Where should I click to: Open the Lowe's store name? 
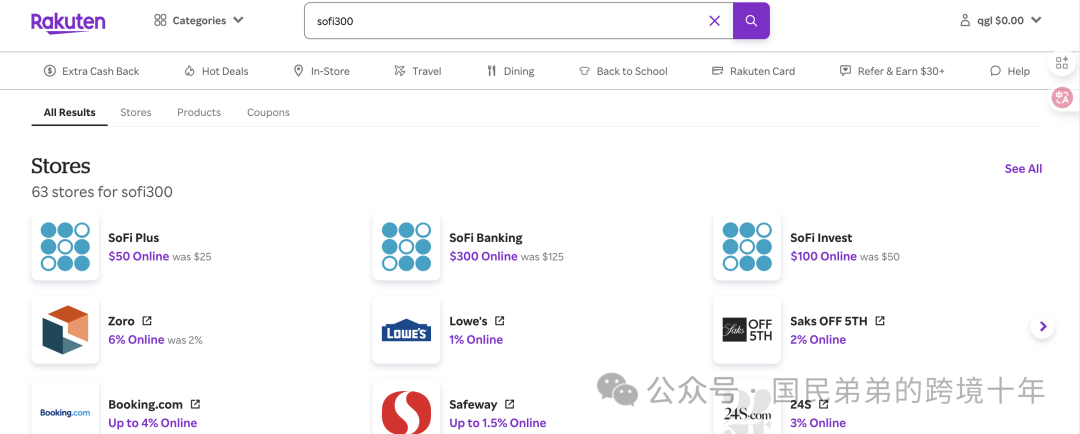468,321
